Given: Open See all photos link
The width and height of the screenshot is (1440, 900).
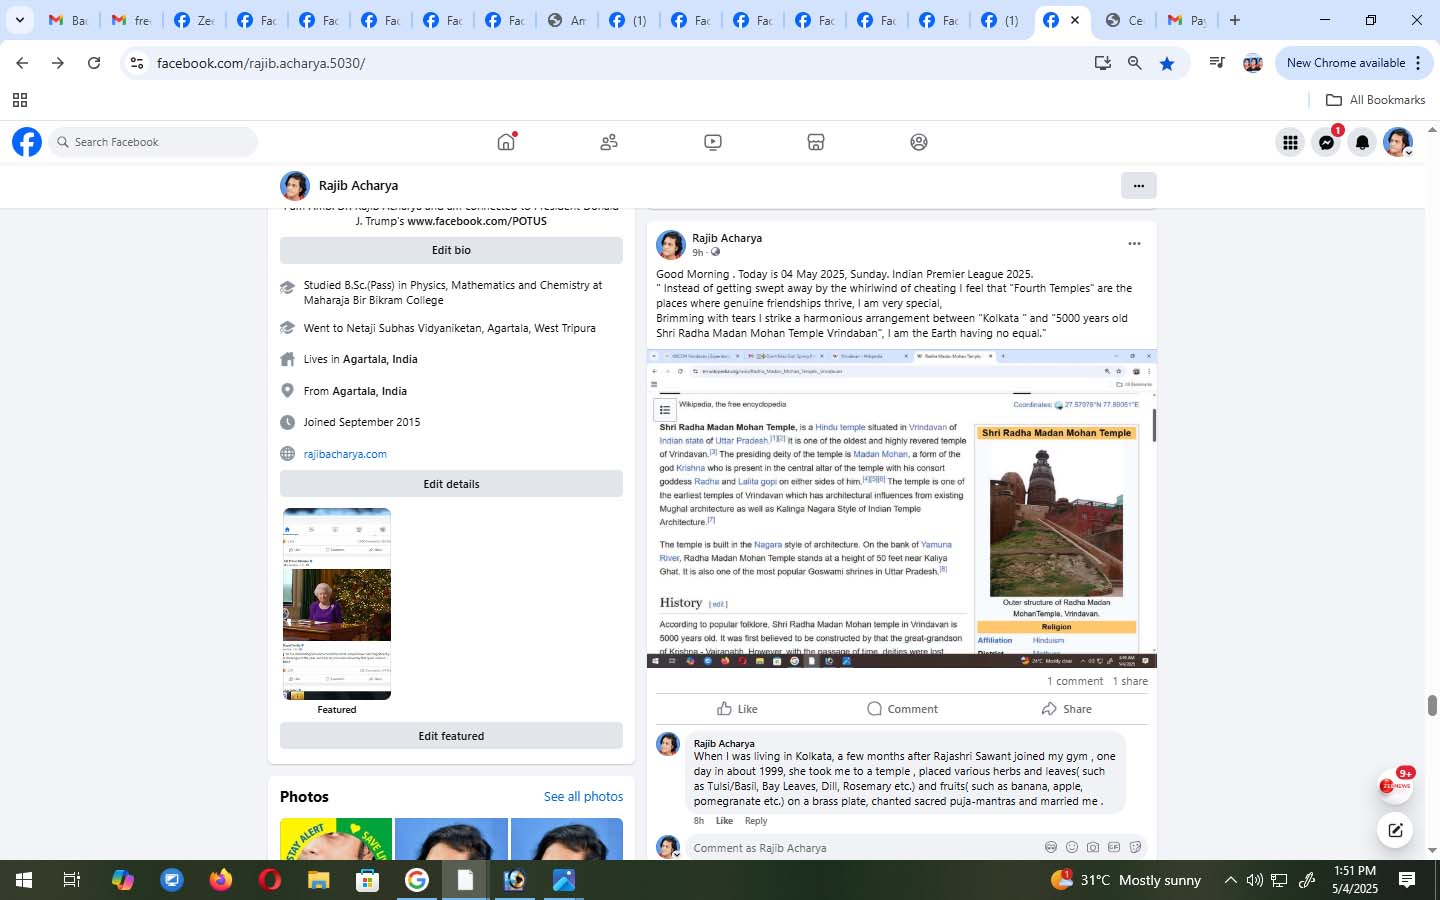Looking at the screenshot, I should [x=583, y=797].
